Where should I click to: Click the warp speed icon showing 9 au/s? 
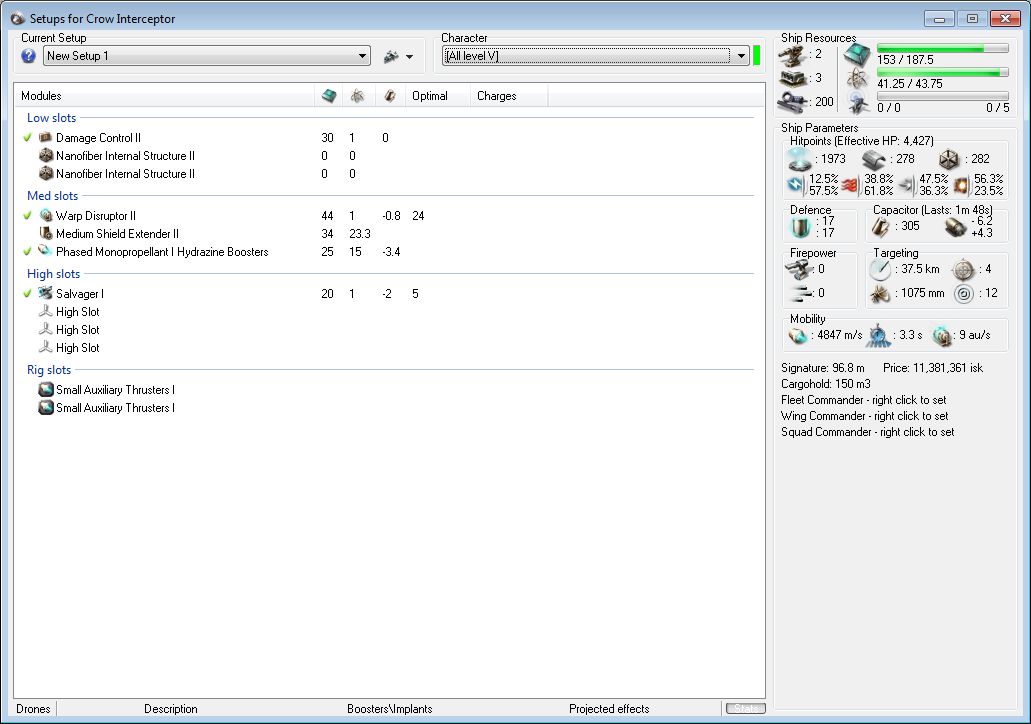pyautogui.click(x=942, y=335)
